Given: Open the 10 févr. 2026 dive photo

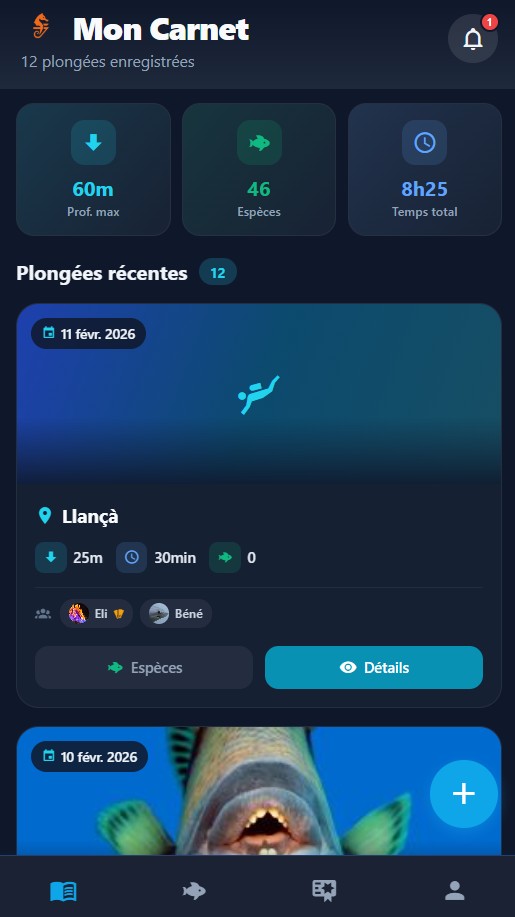Looking at the screenshot, I should 259,791.
